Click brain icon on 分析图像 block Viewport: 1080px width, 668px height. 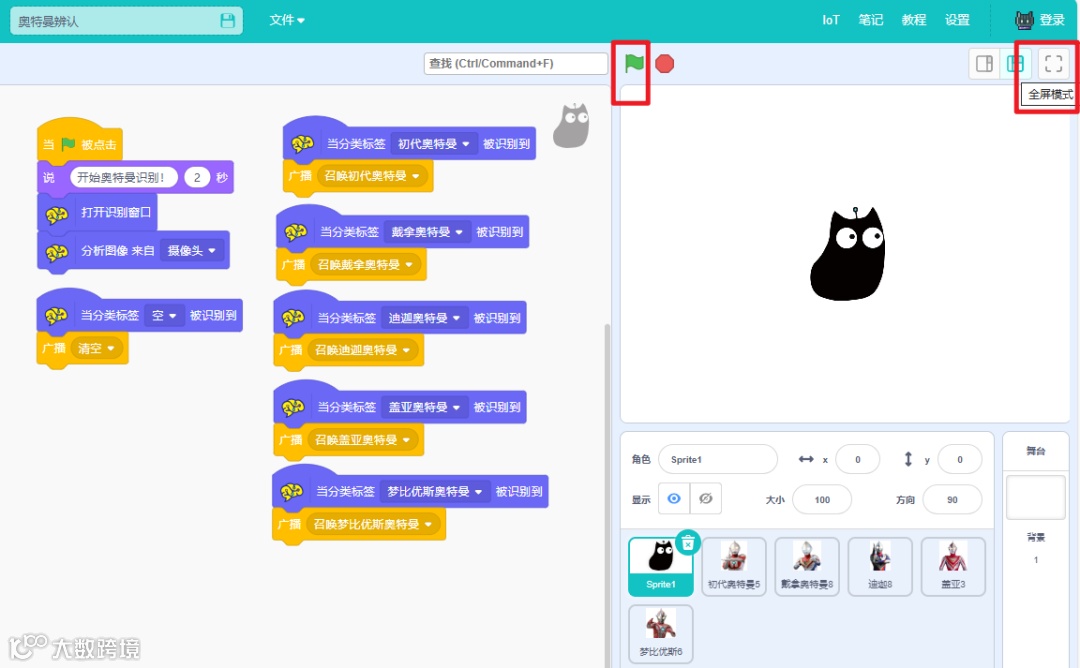[57, 252]
